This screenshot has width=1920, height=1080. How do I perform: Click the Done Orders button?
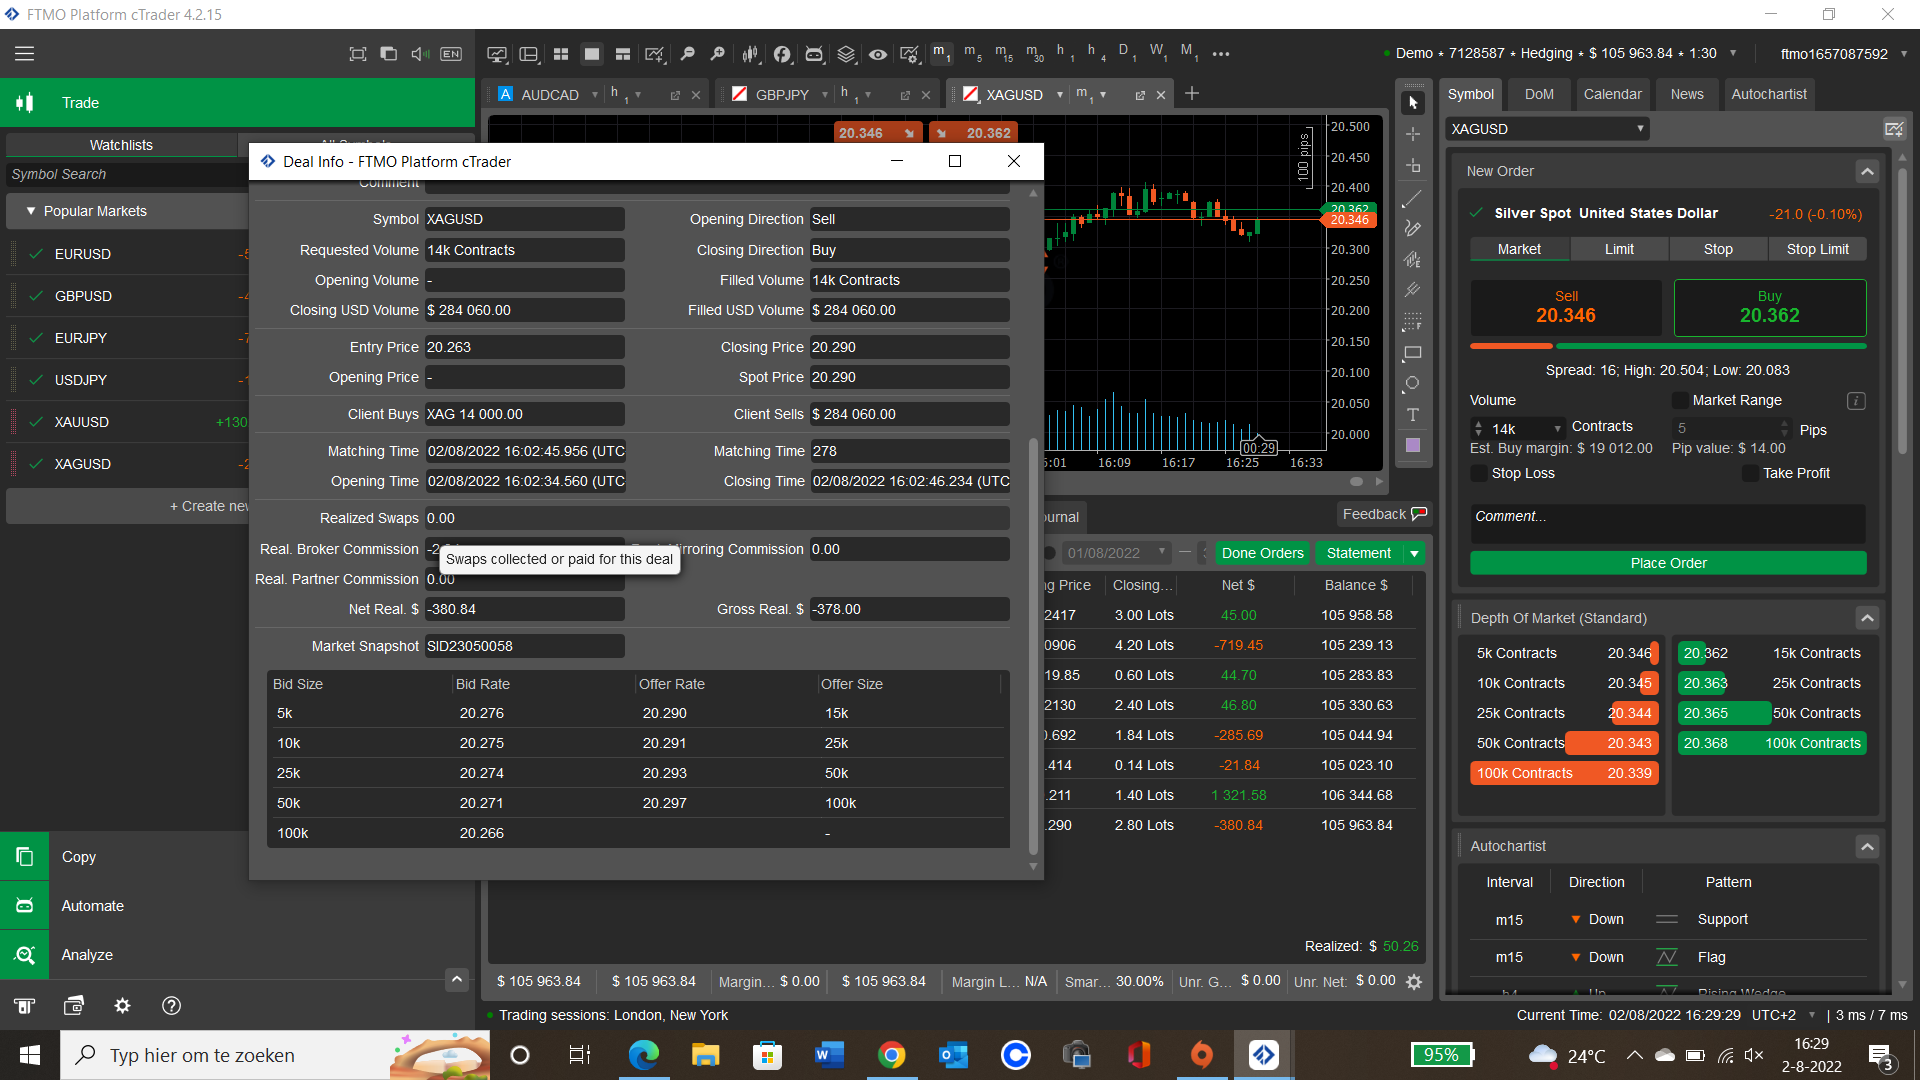(x=1262, y=553)
